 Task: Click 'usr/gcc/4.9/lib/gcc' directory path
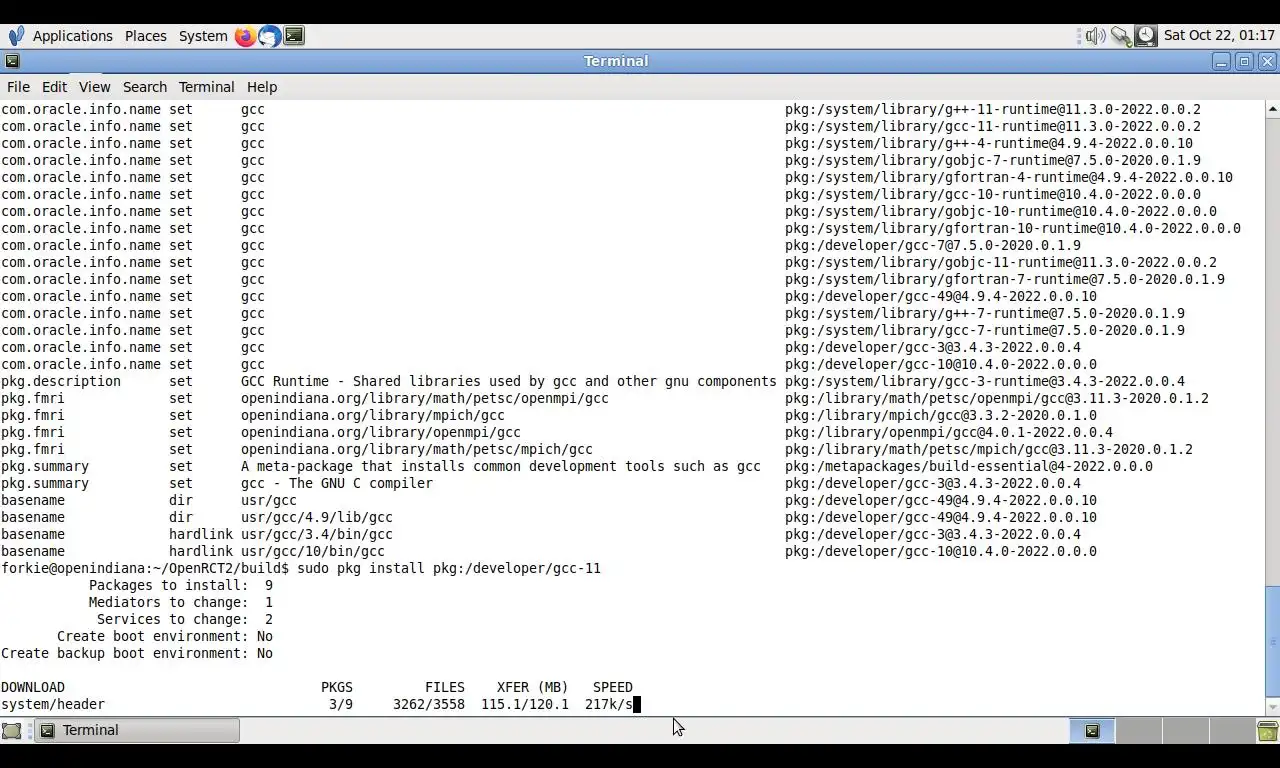(x=317, y=517)
